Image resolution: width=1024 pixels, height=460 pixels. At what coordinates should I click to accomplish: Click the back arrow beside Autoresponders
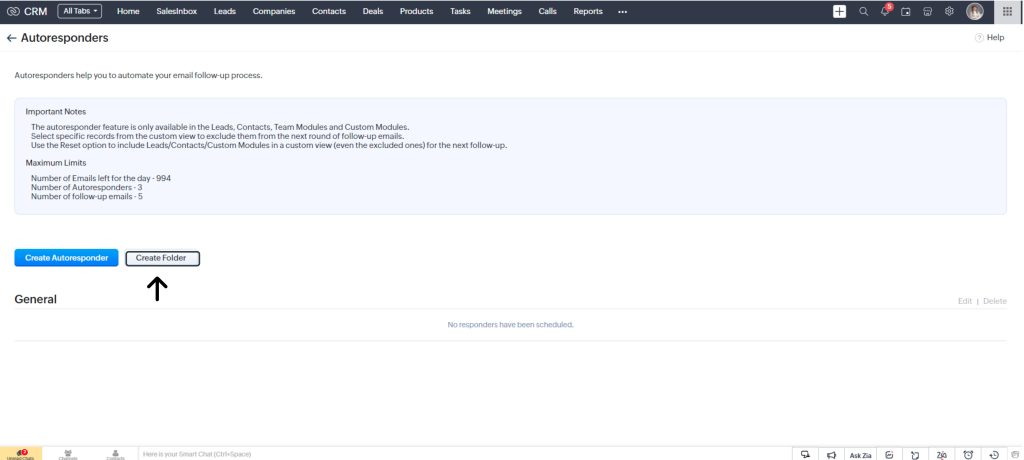tap(11, 38)
